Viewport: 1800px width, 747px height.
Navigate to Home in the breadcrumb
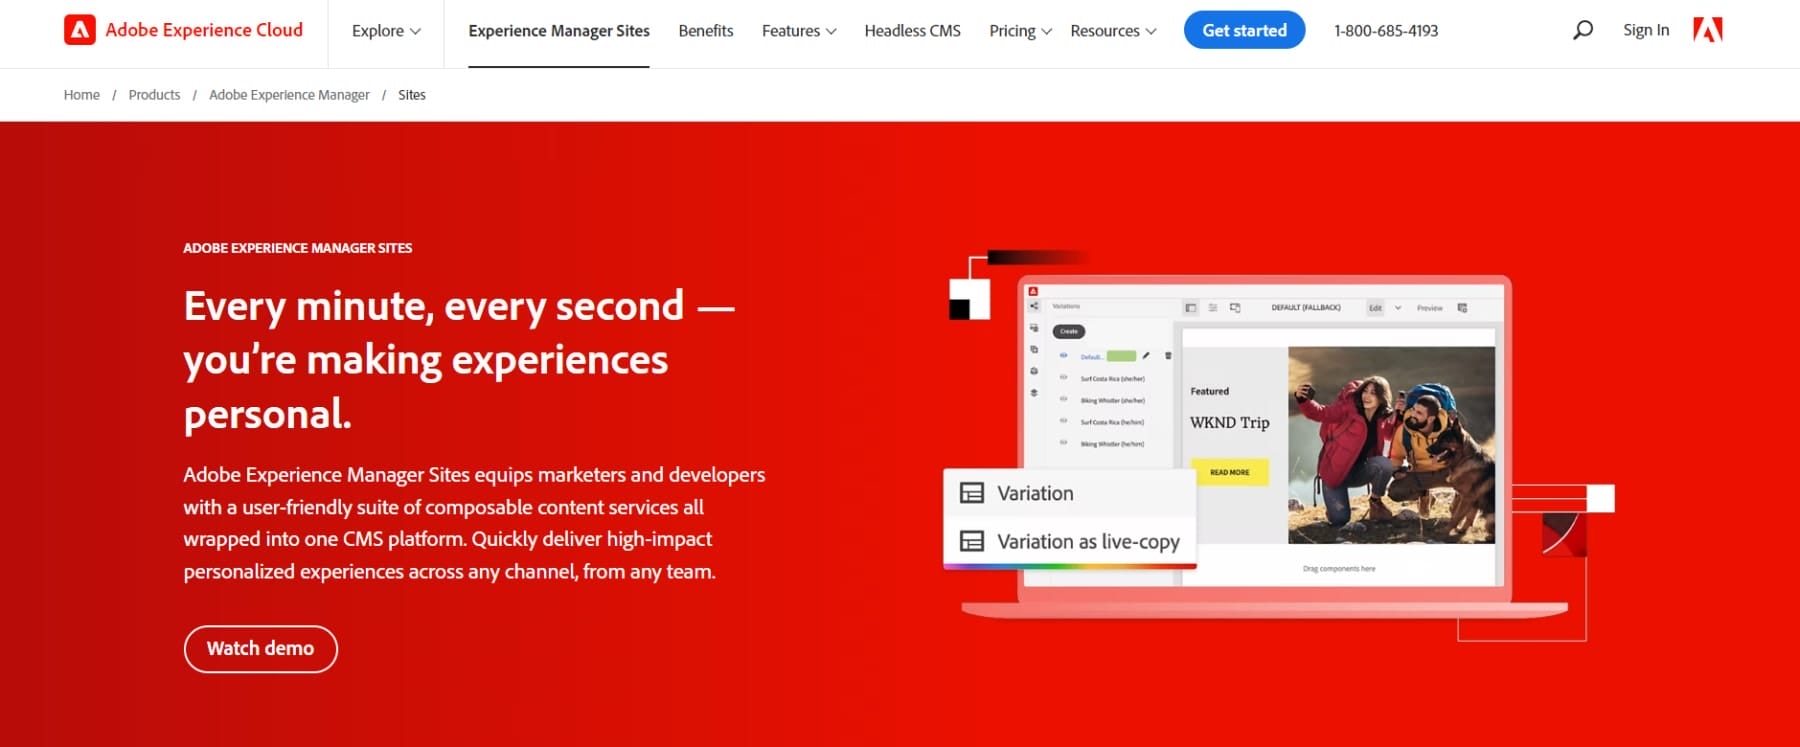tap(82, 95)
